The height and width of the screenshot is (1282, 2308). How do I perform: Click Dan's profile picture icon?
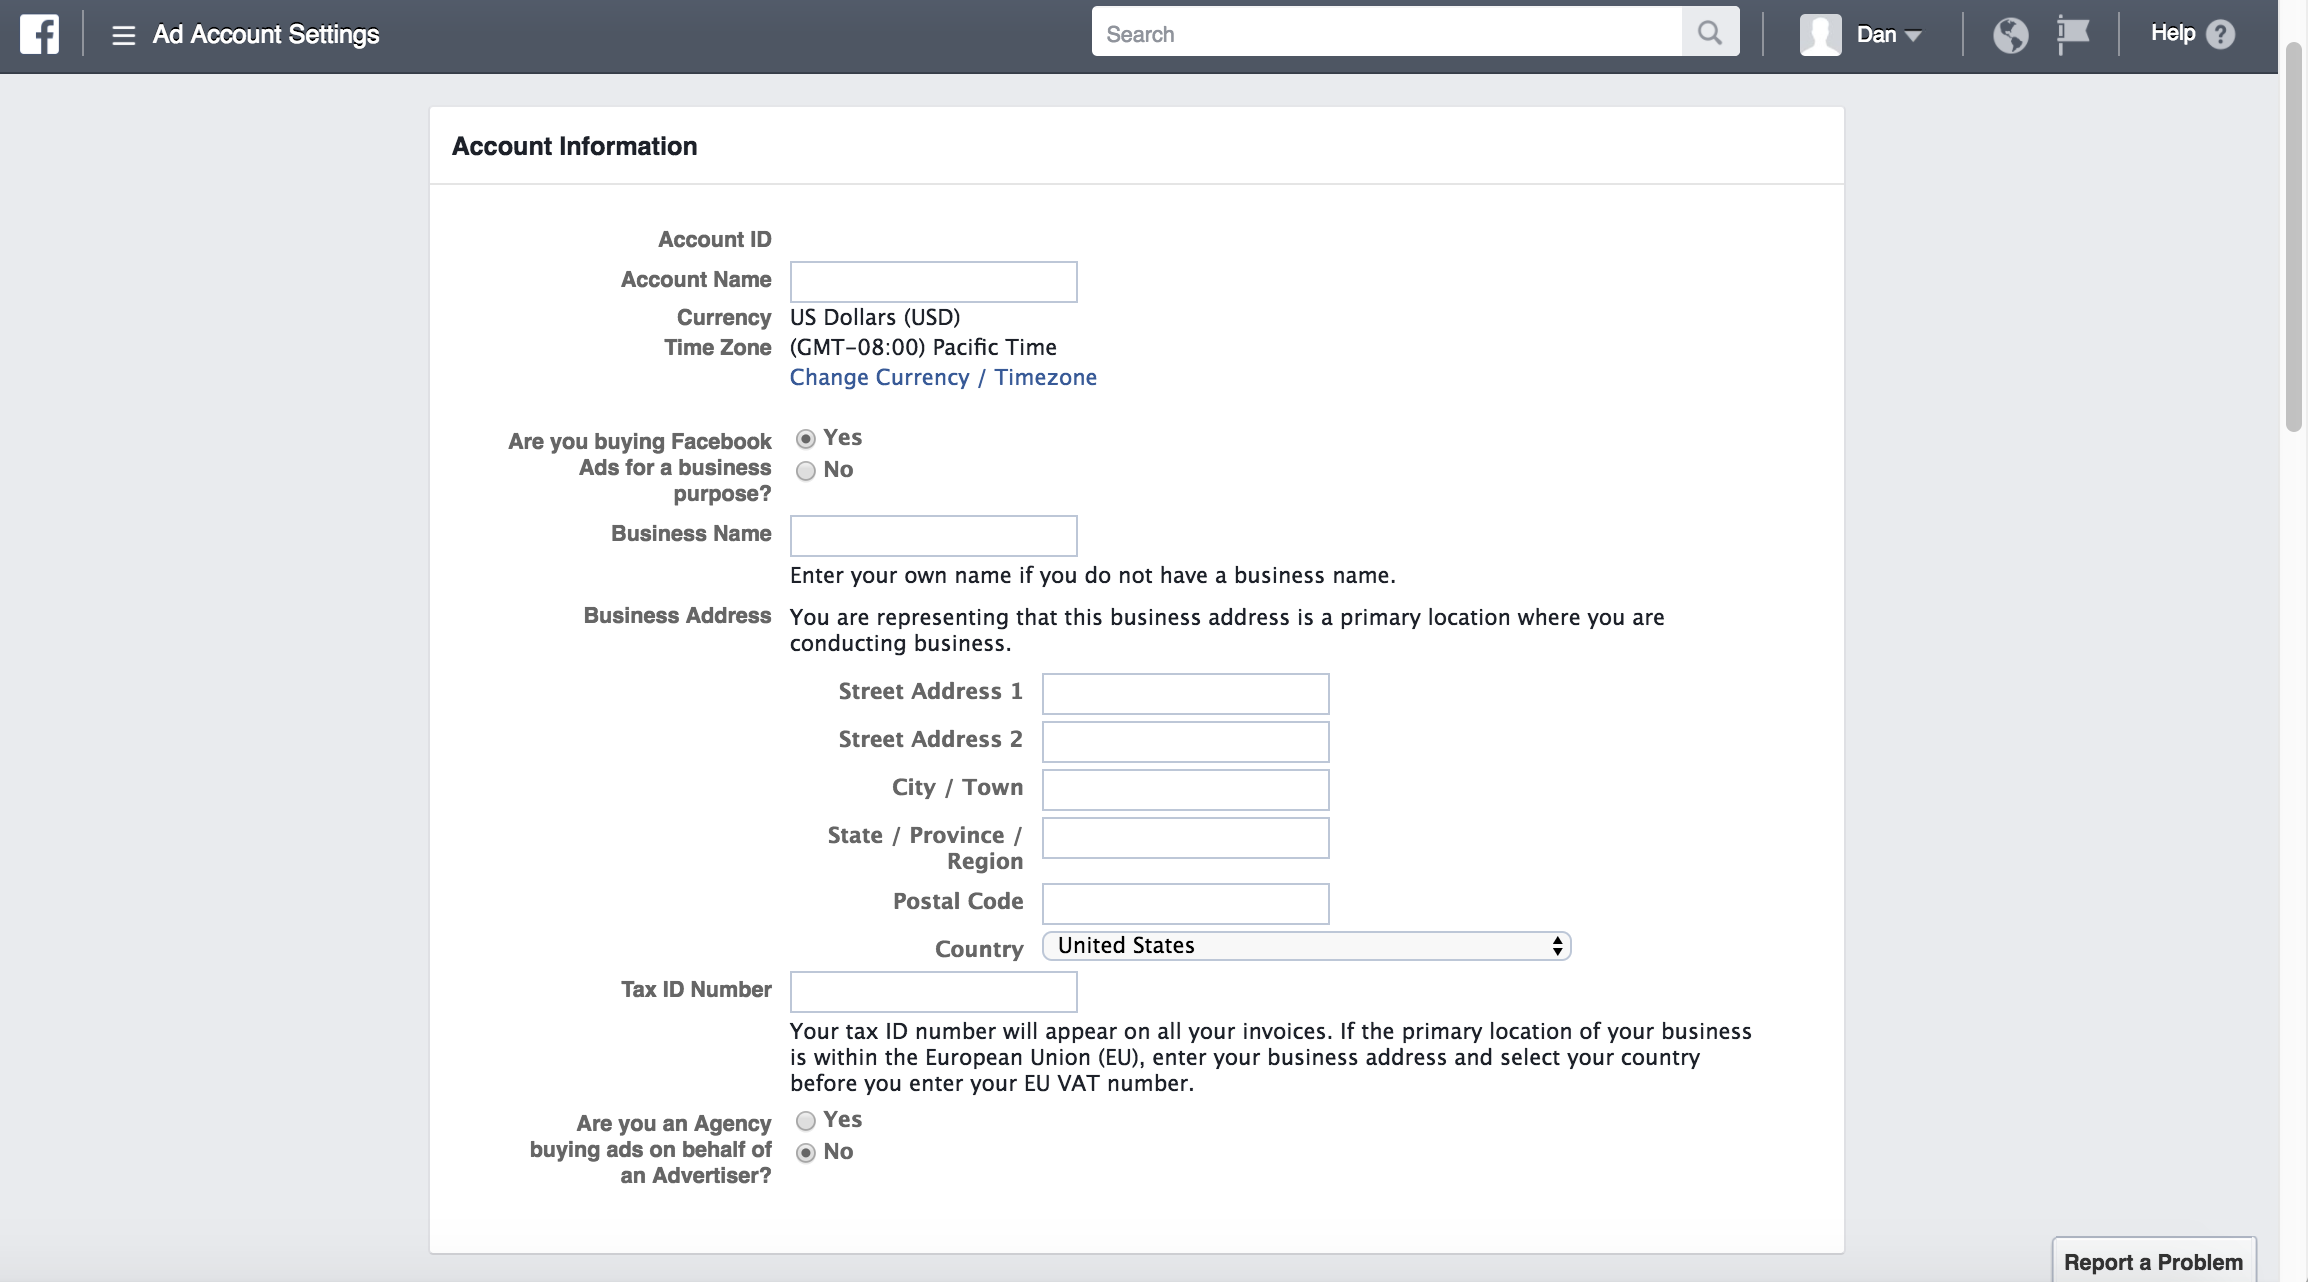coord(1820,33)
